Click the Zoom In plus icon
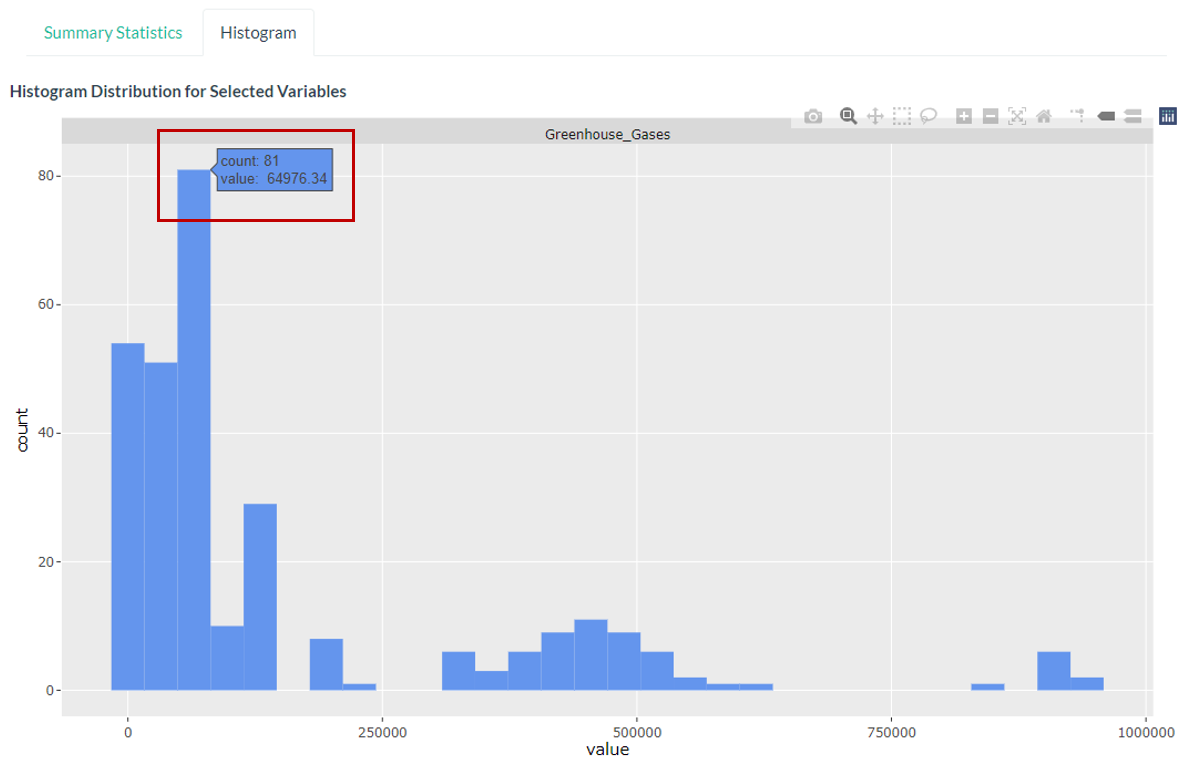 coord(964,116)
